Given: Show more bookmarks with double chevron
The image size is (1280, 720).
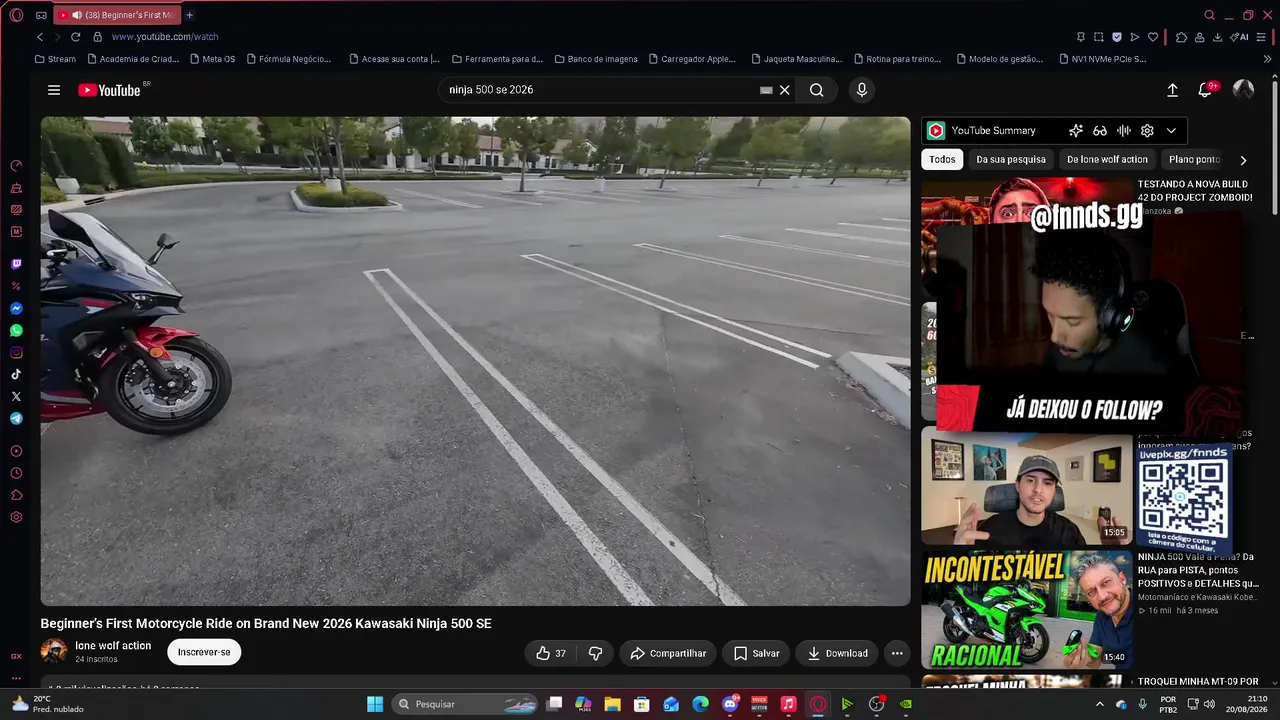Looking at the screenshot, I should click(x=1268, y=59).
